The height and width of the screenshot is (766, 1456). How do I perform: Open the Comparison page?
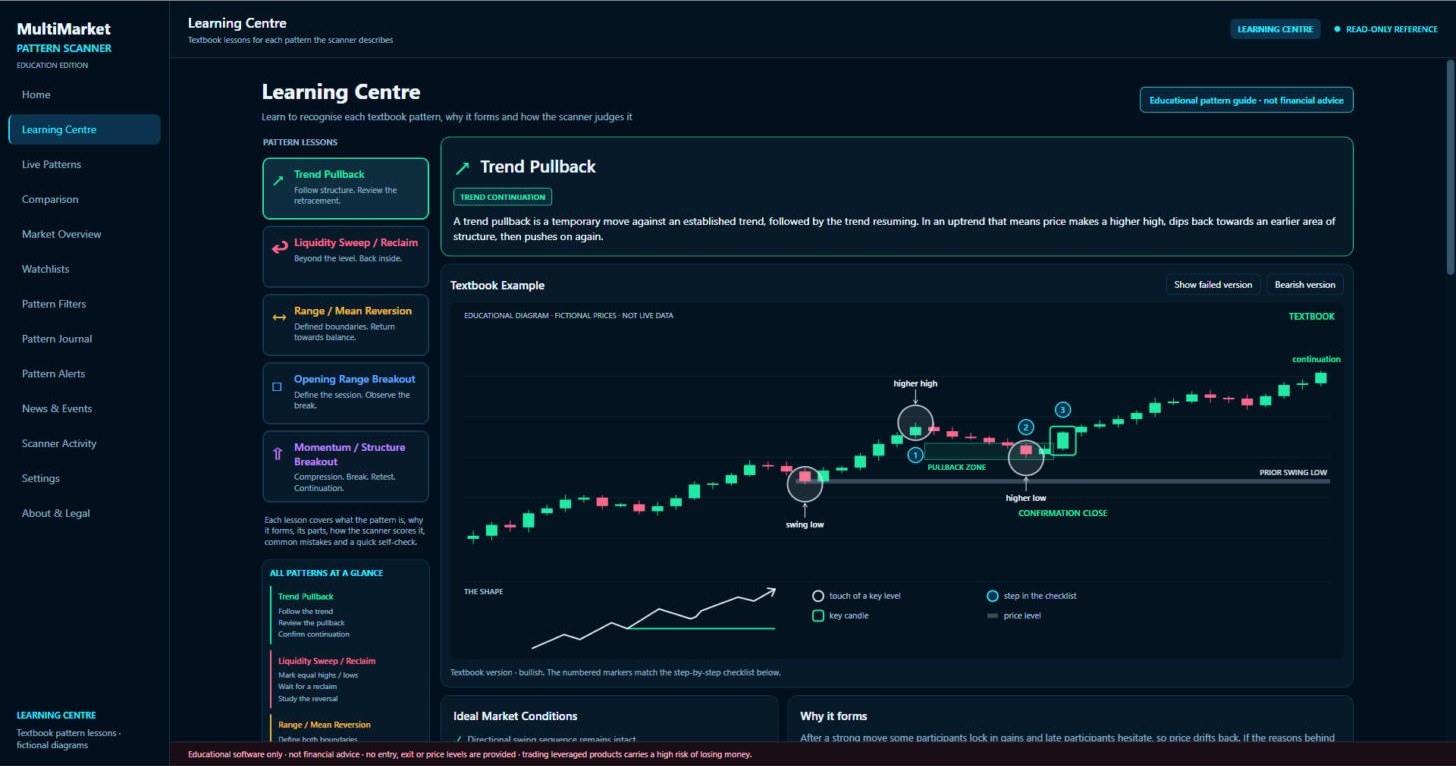pos(84,200)
